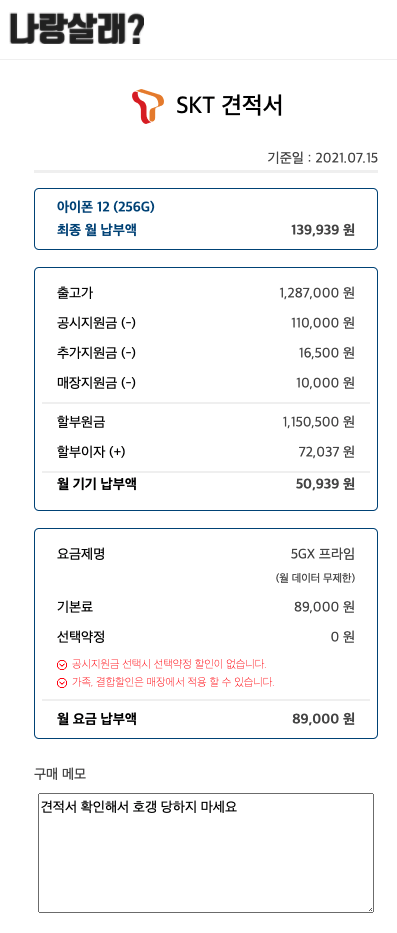Click the 월 요금 납부액 89,000 원 total
This screenshot has width=397, height=933.
[323, 719]
